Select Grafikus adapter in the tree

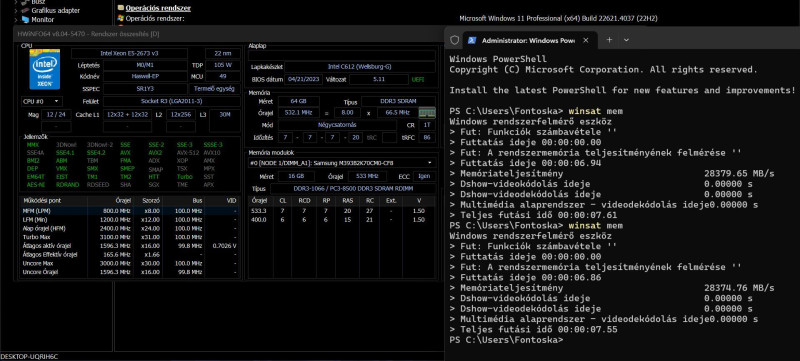(56, 10)
